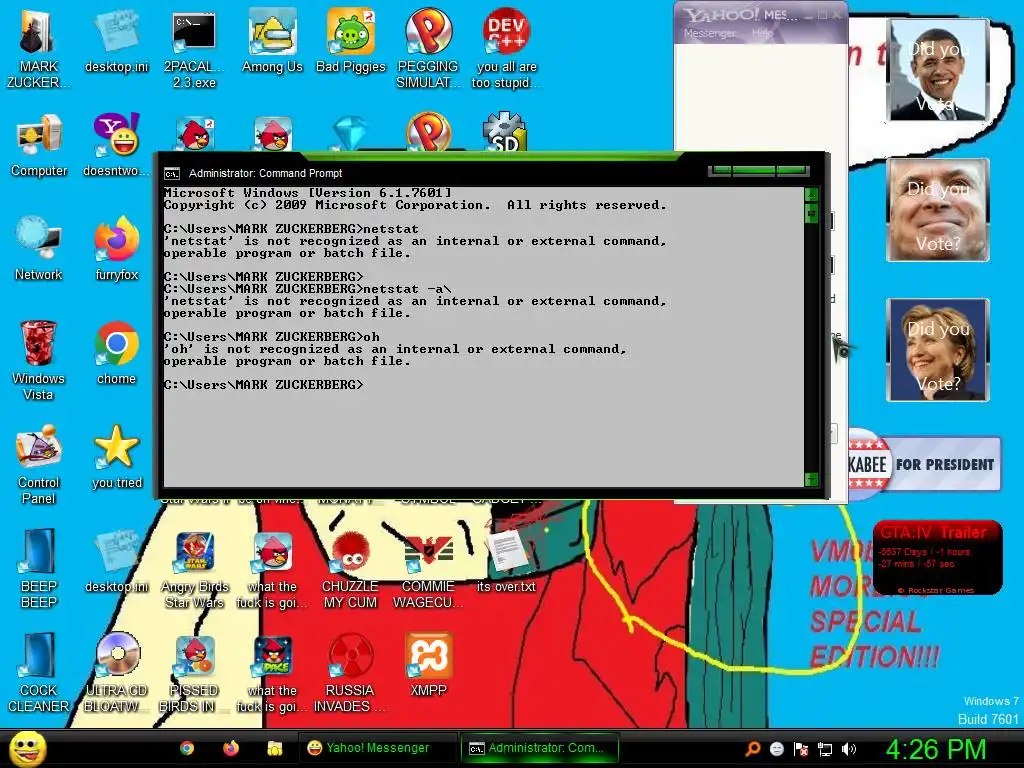Click Command Prompt title bar system icon

click(x=172, y=174)
